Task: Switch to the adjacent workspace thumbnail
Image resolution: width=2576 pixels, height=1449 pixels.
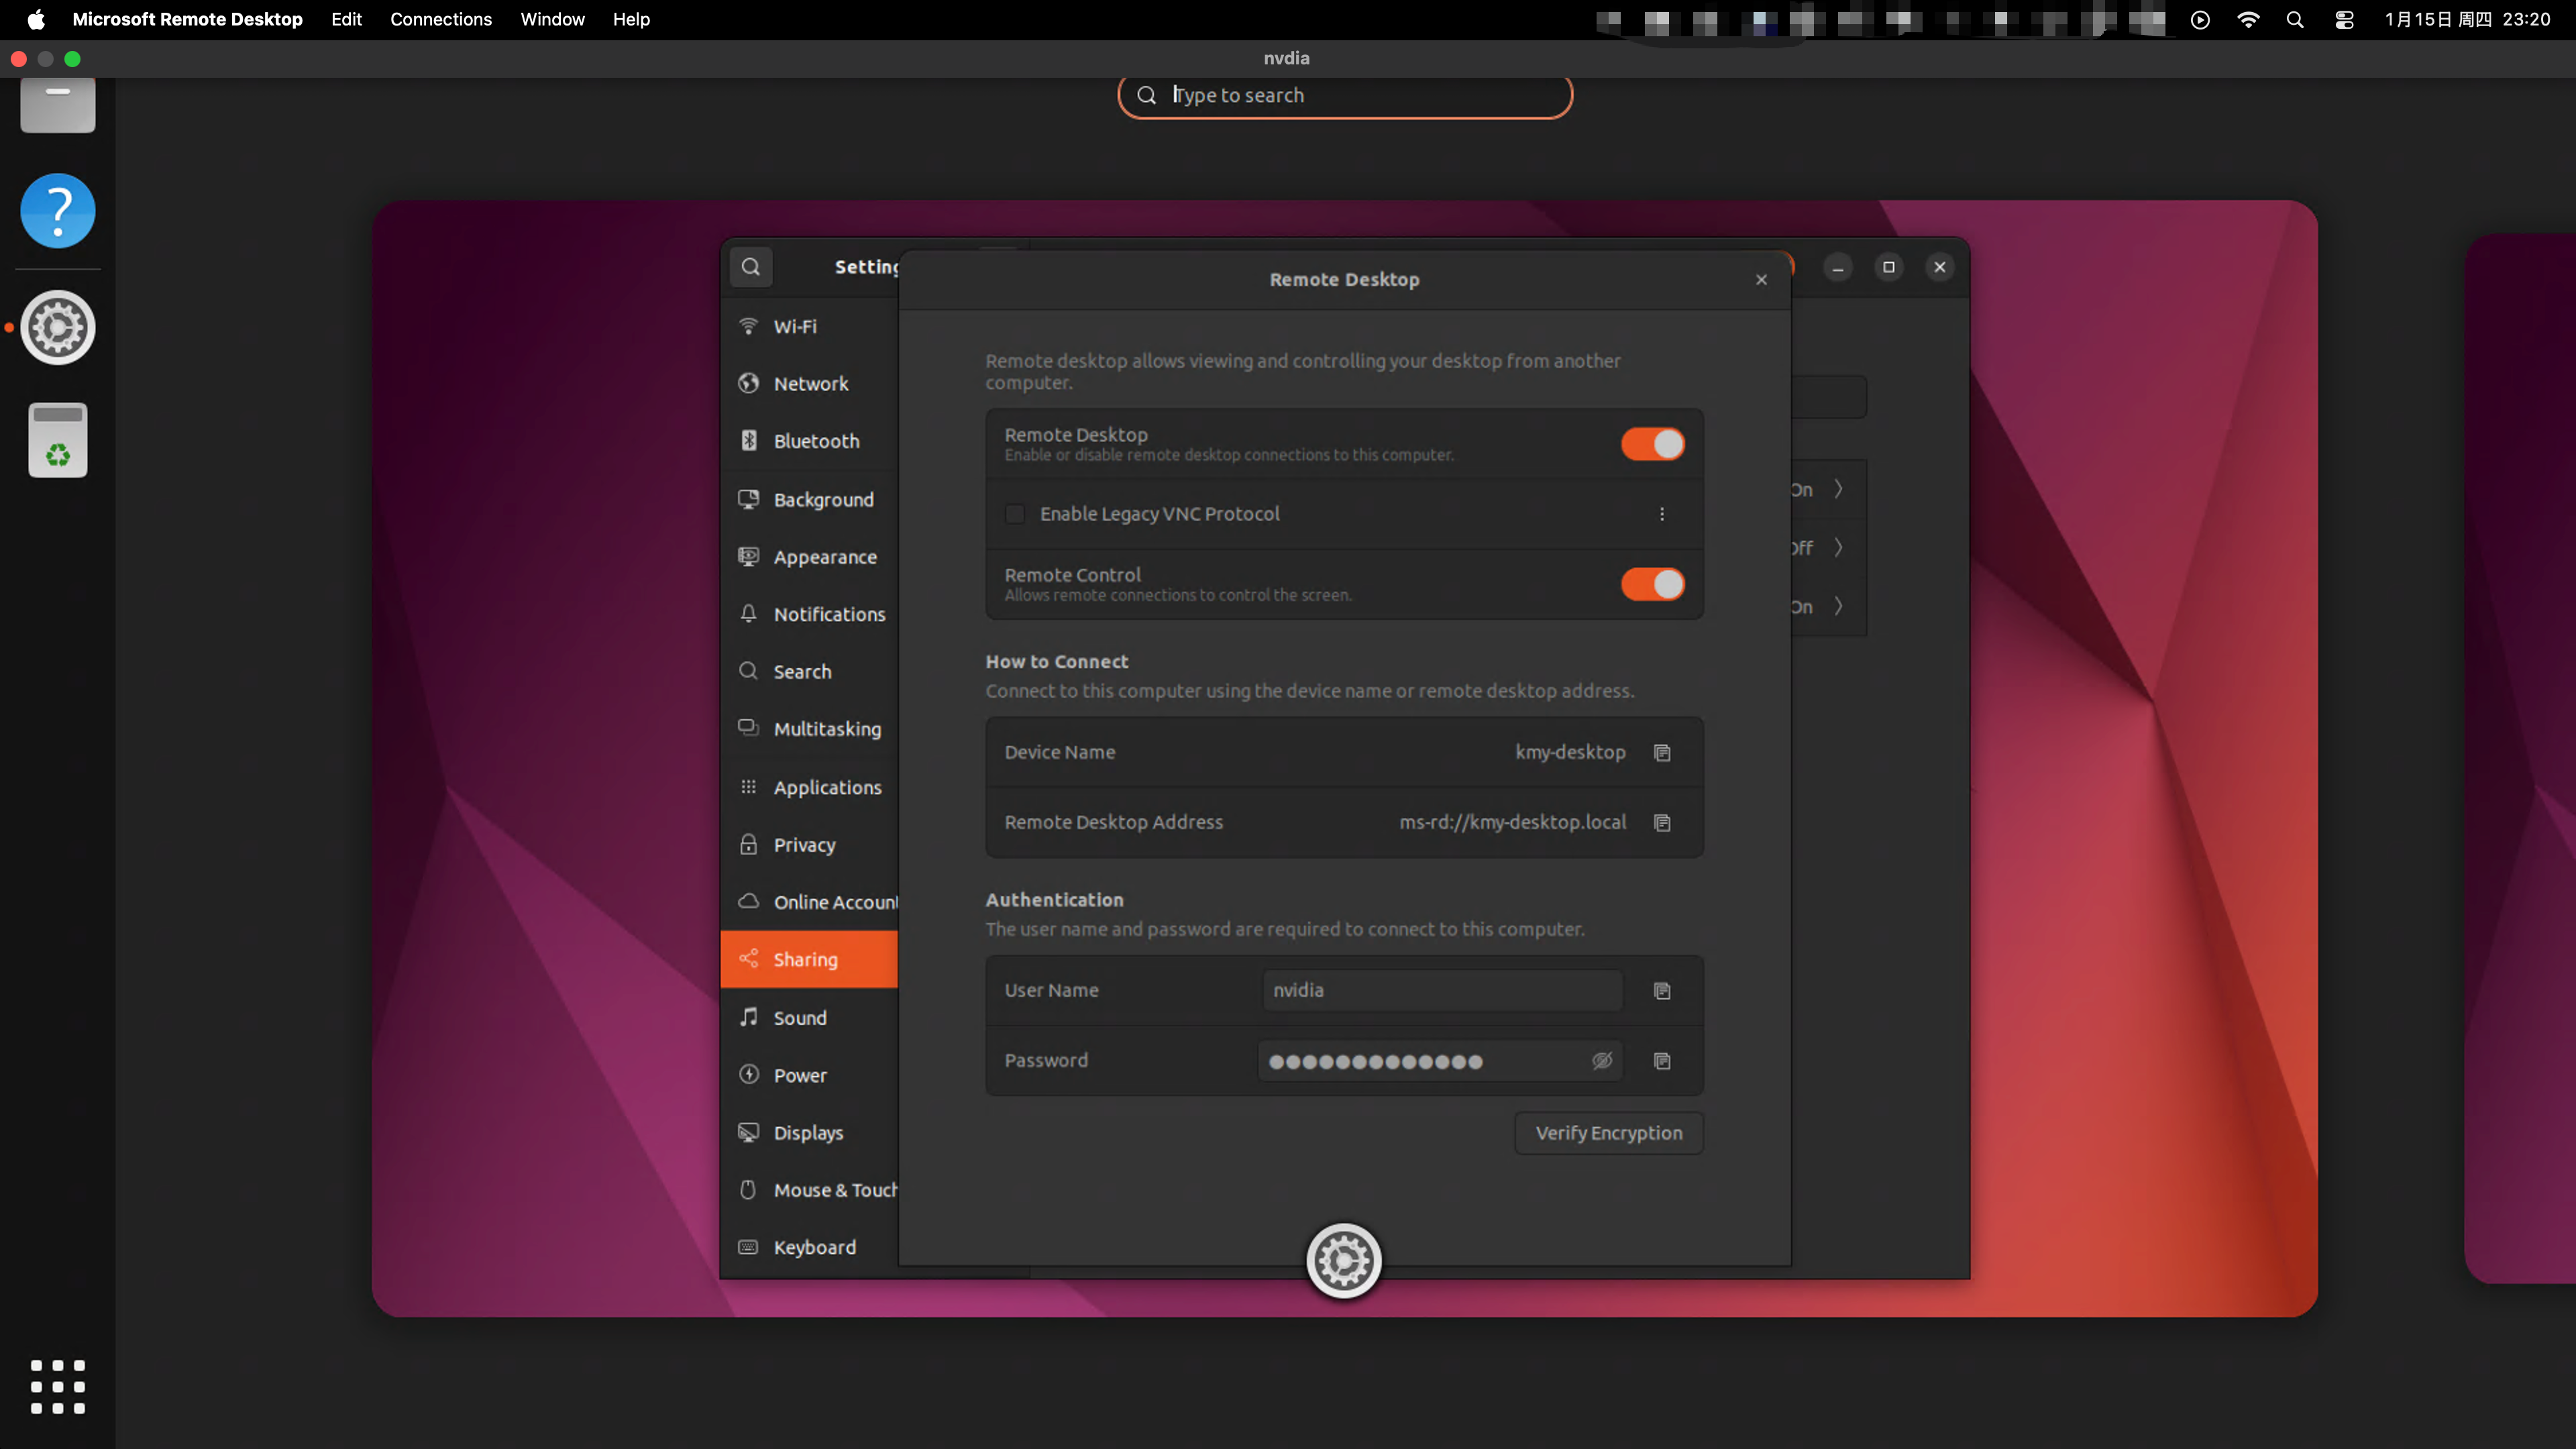Action: coord(2520,758)
